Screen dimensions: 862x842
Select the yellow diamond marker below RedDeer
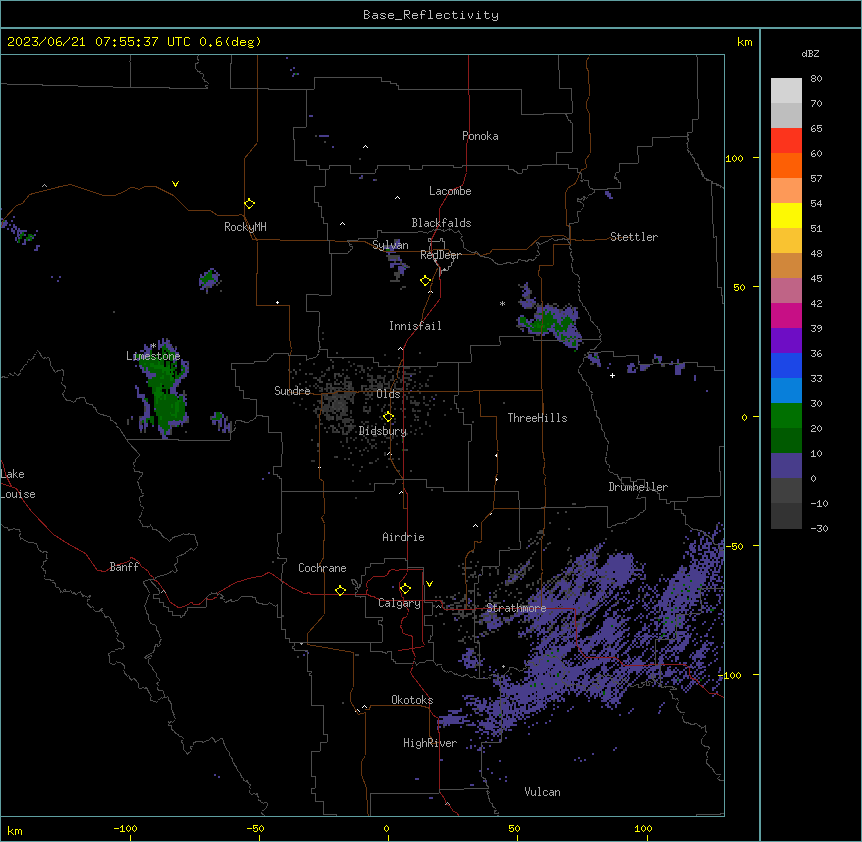point(425,281)
